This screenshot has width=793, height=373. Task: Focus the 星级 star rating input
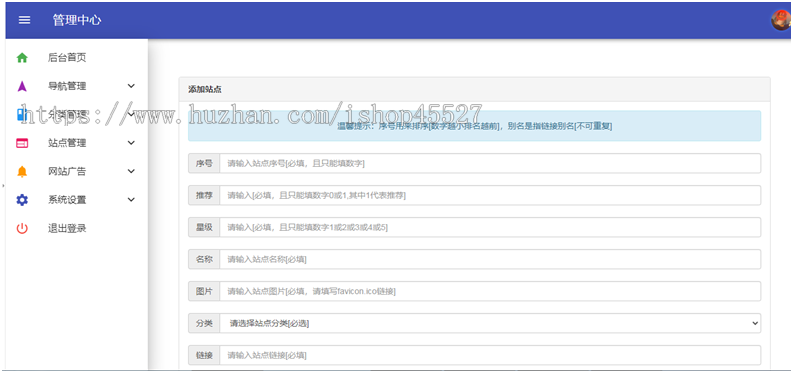coord(490,227)
